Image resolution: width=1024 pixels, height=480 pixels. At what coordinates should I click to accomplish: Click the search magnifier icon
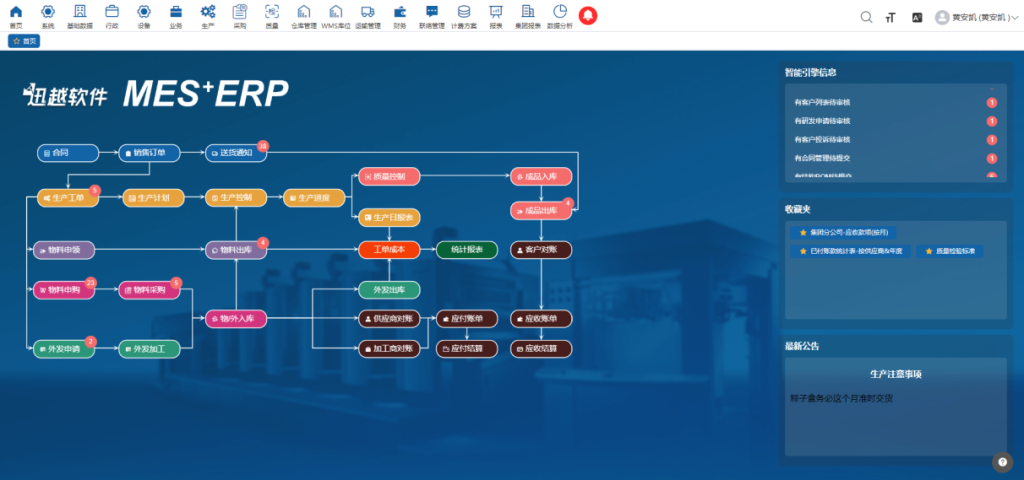[866, 17]
